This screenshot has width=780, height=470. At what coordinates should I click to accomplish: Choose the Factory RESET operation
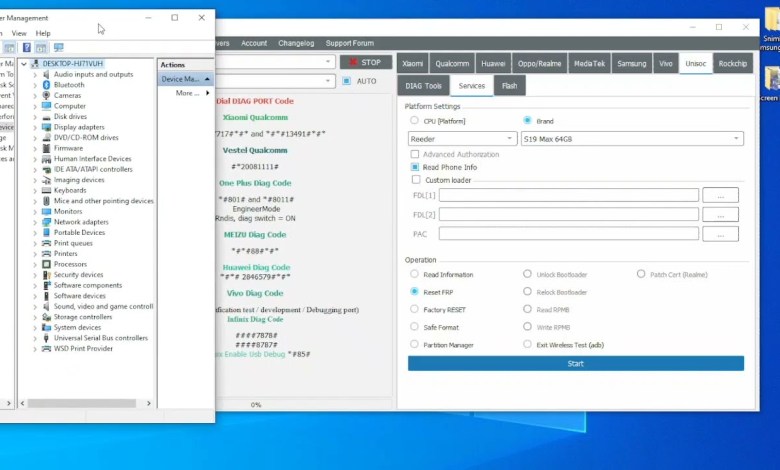(414, 309)
